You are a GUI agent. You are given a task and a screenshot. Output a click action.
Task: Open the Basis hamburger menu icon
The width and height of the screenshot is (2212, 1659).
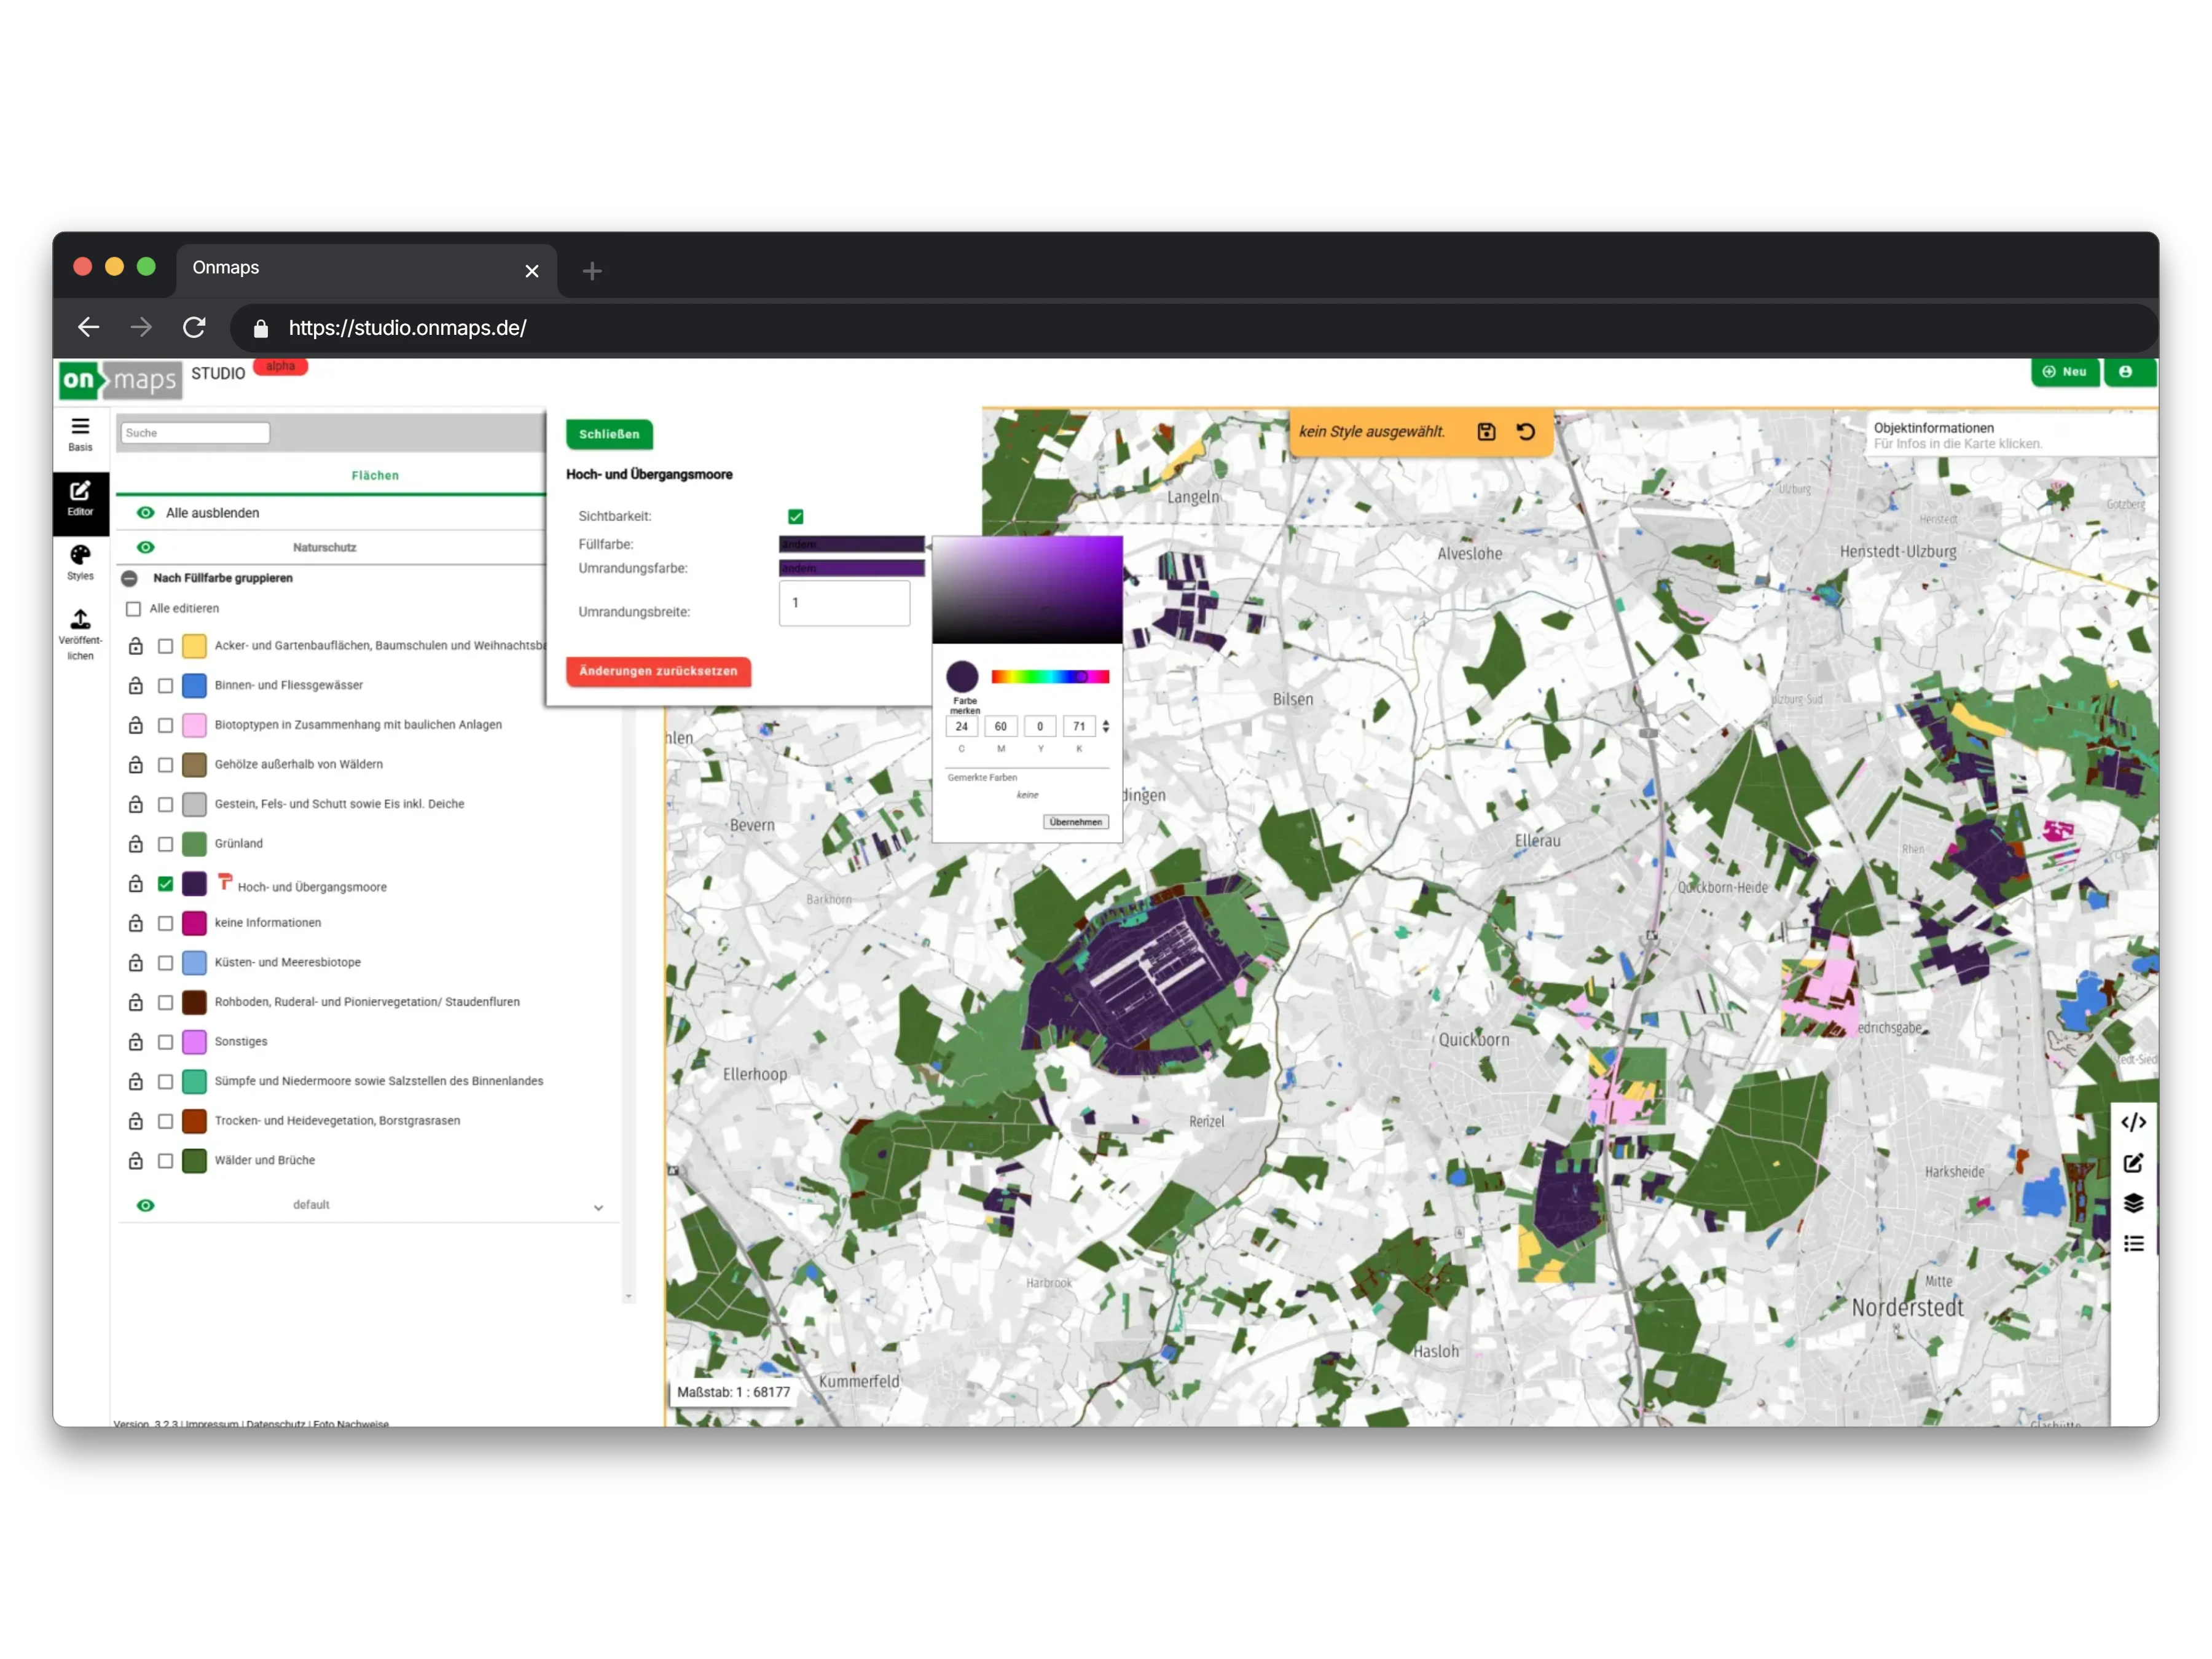click(80, 427)
